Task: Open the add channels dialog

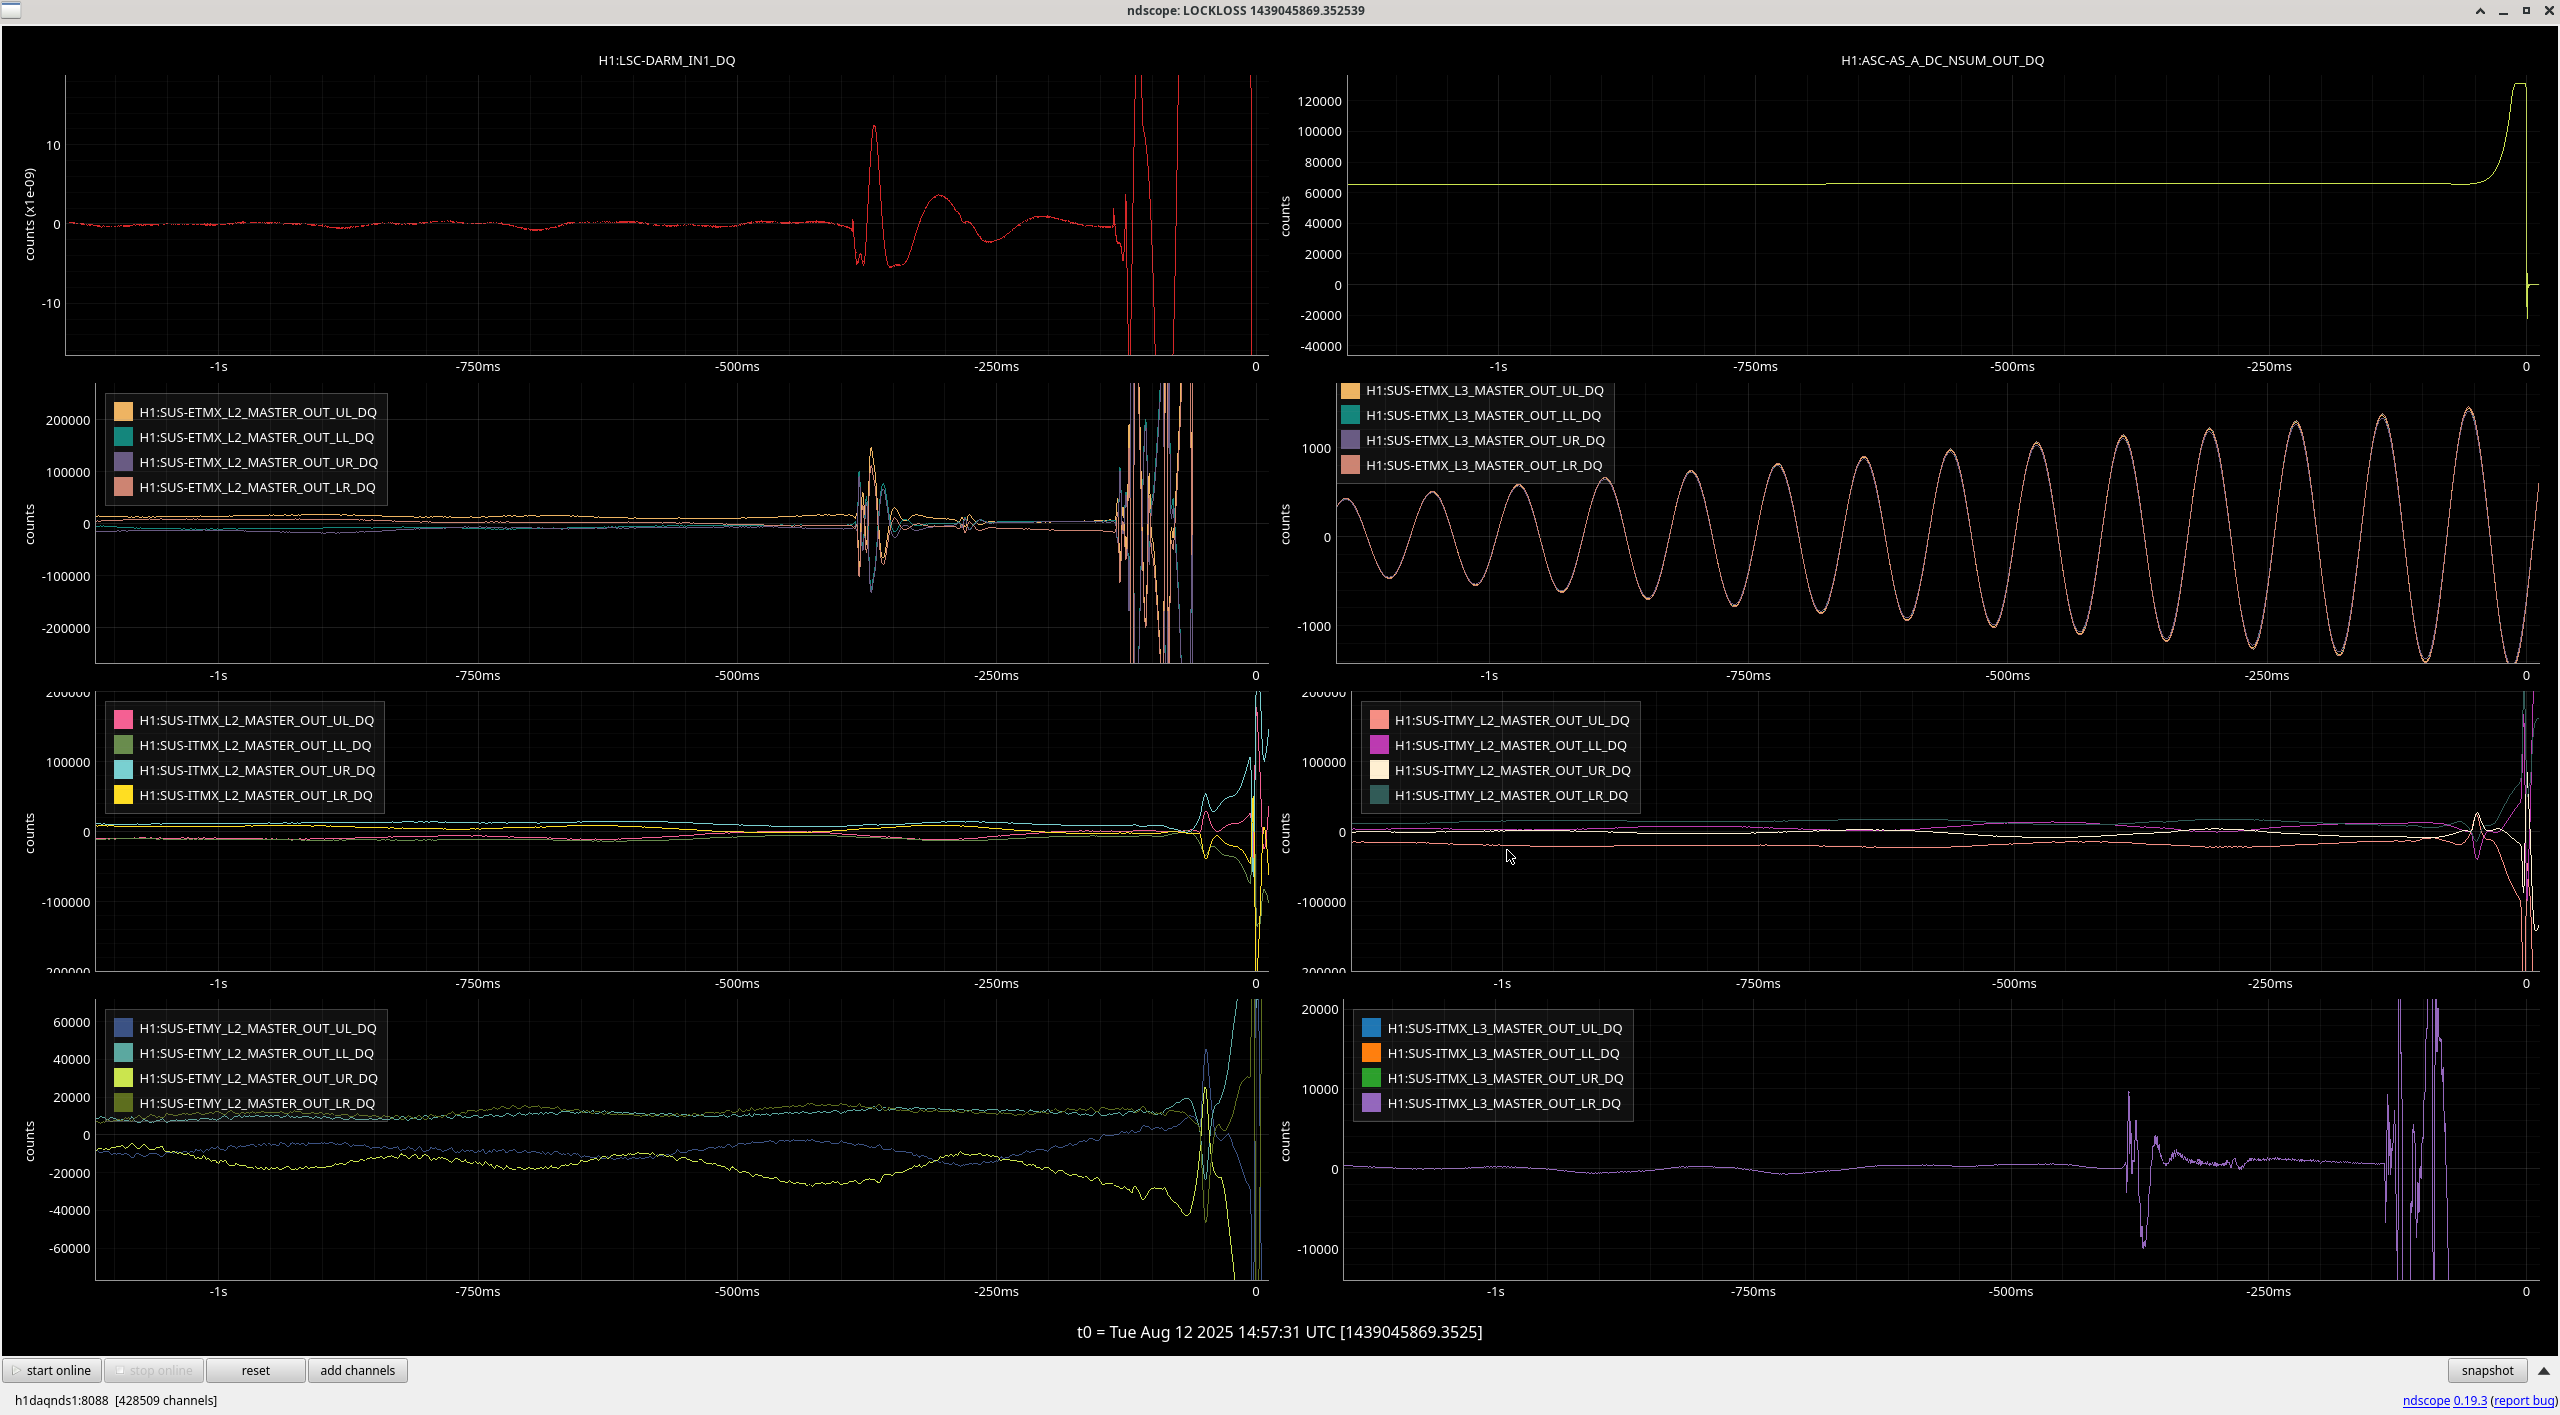Action: click(x=357, y=1370)
